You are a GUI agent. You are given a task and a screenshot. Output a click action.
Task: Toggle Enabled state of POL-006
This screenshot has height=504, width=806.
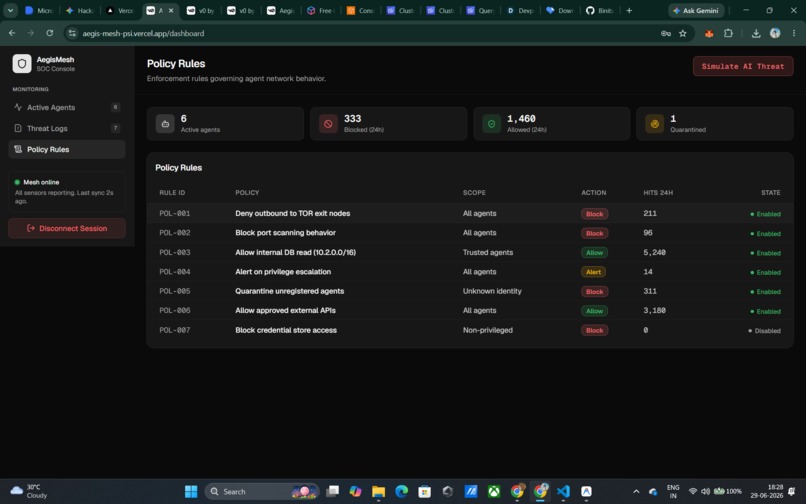coord(765,311)
